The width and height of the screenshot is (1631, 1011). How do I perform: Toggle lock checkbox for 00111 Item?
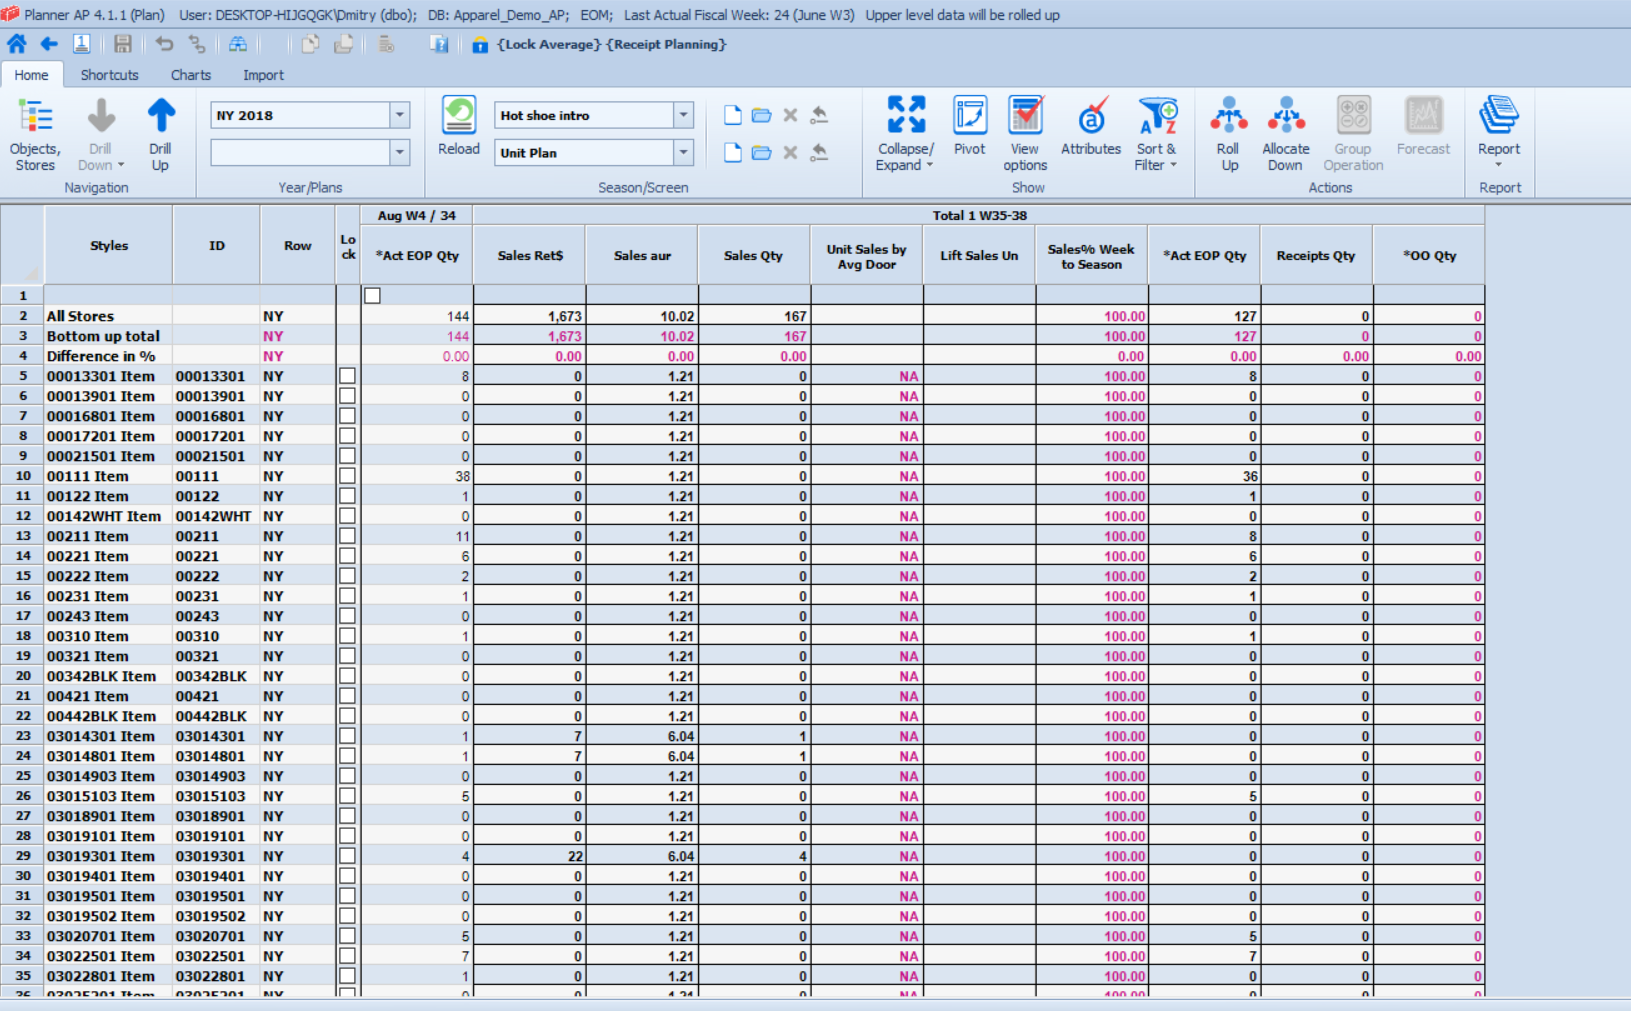click(x=347, y=476)
